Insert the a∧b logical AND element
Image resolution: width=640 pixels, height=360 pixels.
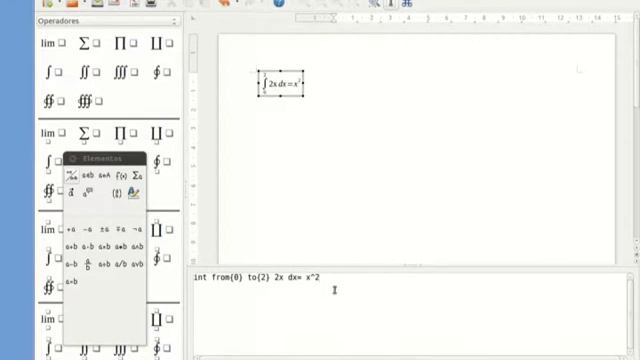pos(138,247)
